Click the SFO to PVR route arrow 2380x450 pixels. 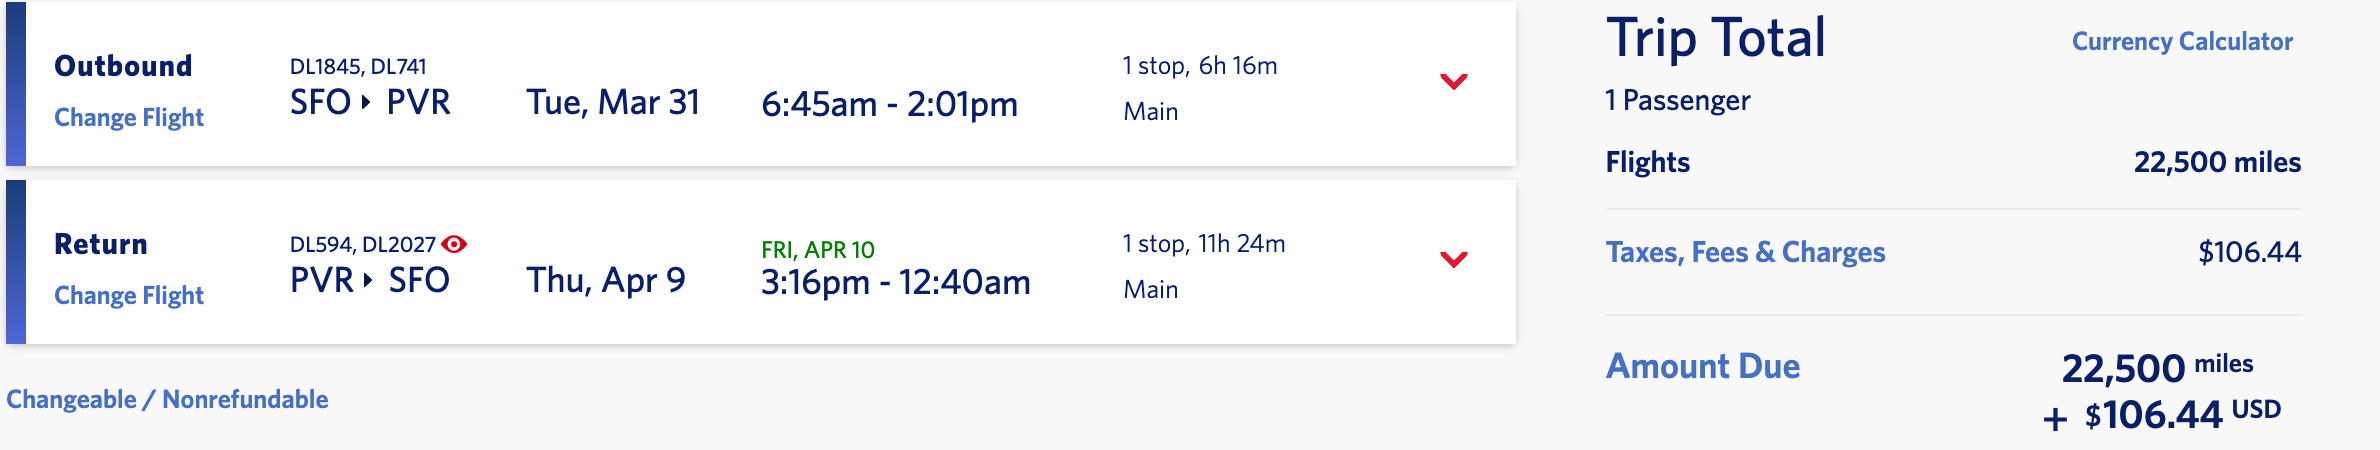click(367, 102)
